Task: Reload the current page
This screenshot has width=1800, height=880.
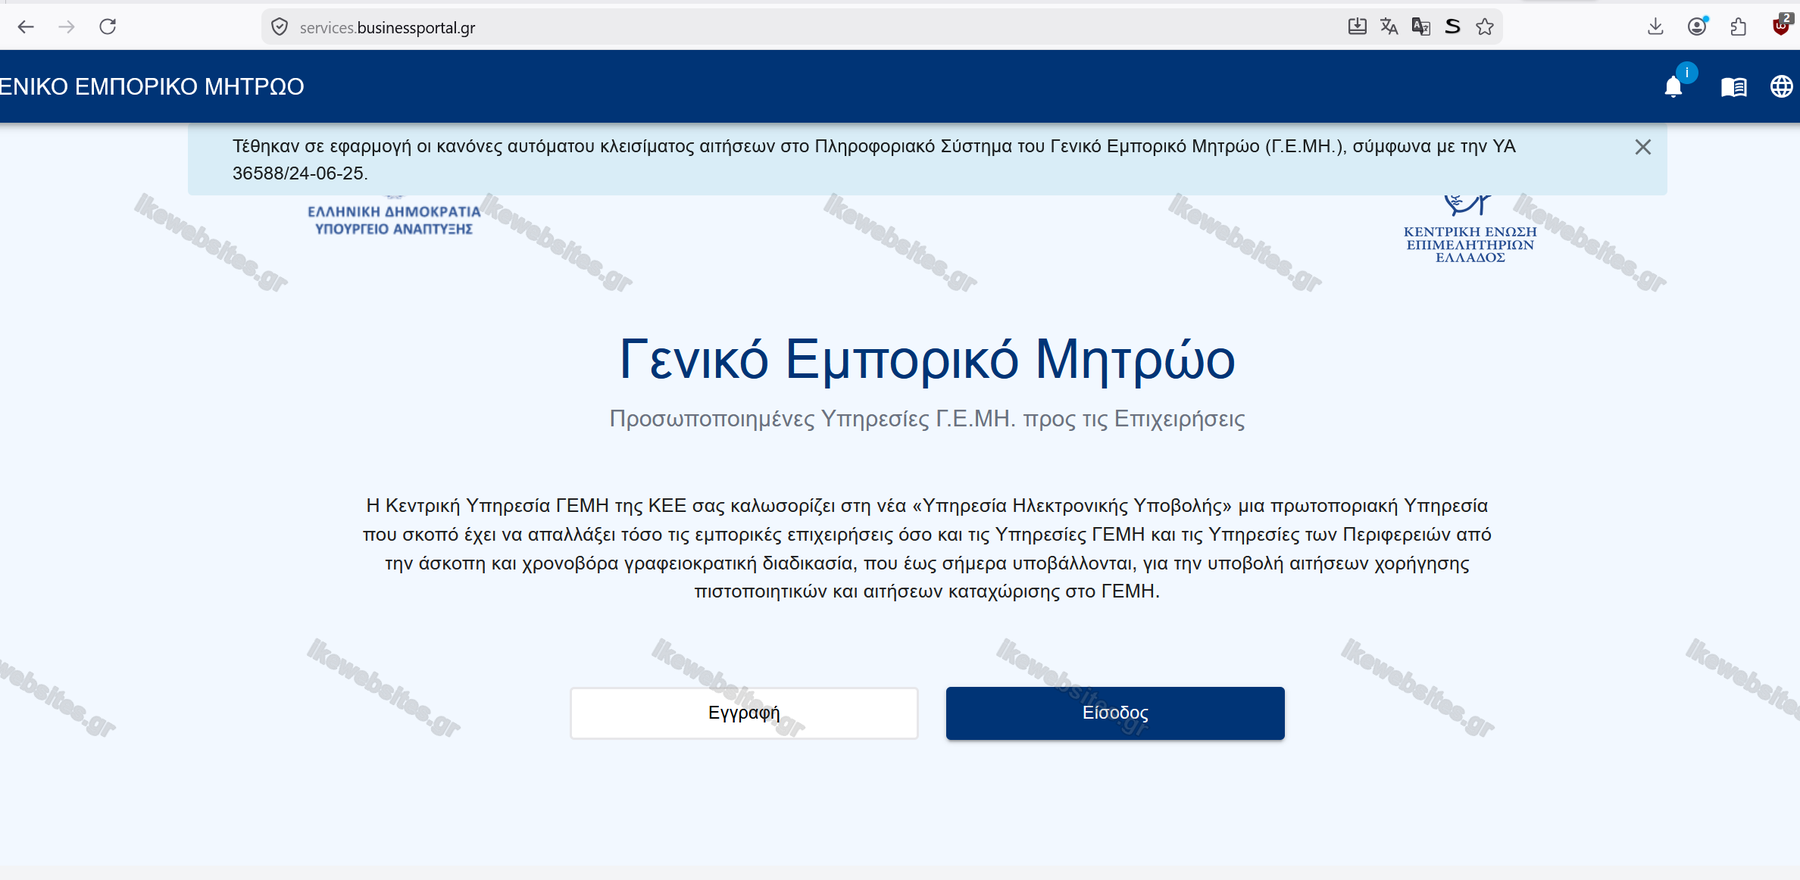Action: point(108,27)
